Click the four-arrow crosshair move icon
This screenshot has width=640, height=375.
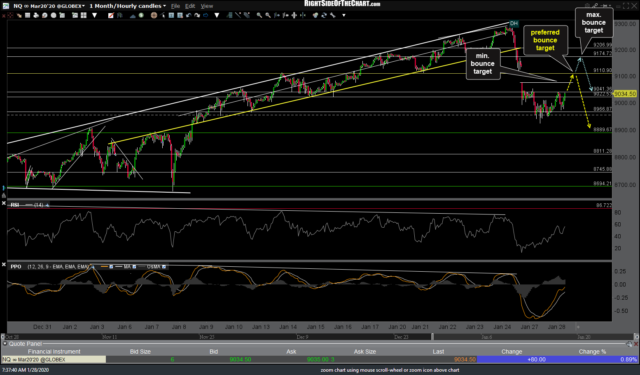[294, 15]
